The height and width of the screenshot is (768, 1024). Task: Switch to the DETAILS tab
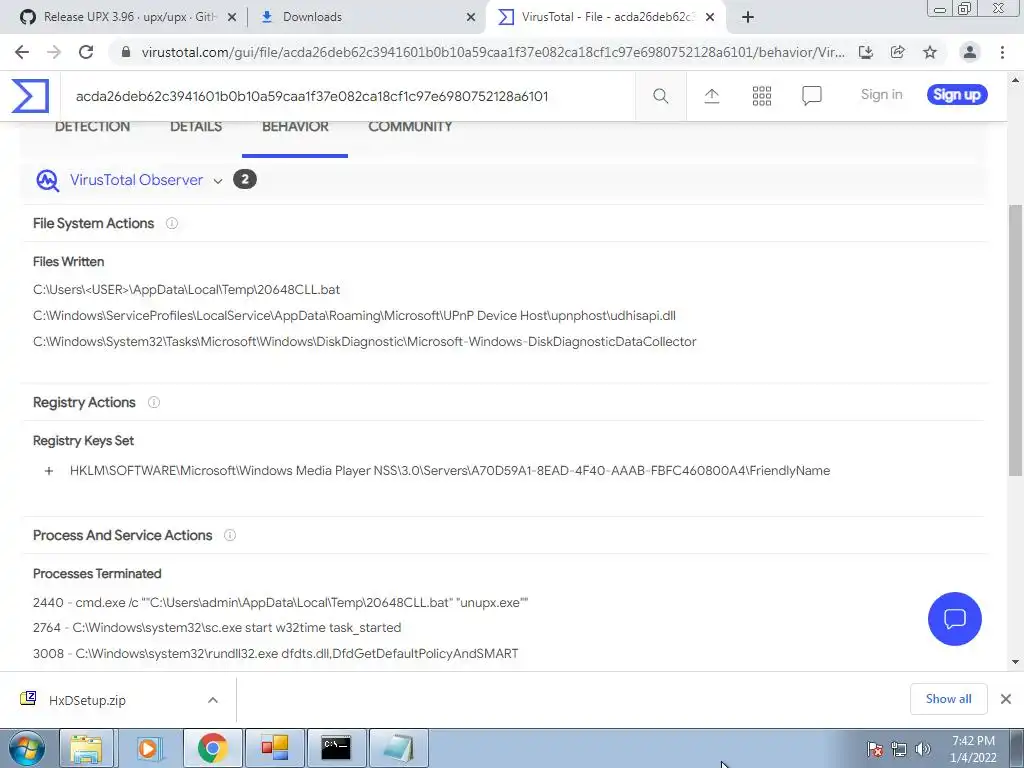[x=196, y=127]
